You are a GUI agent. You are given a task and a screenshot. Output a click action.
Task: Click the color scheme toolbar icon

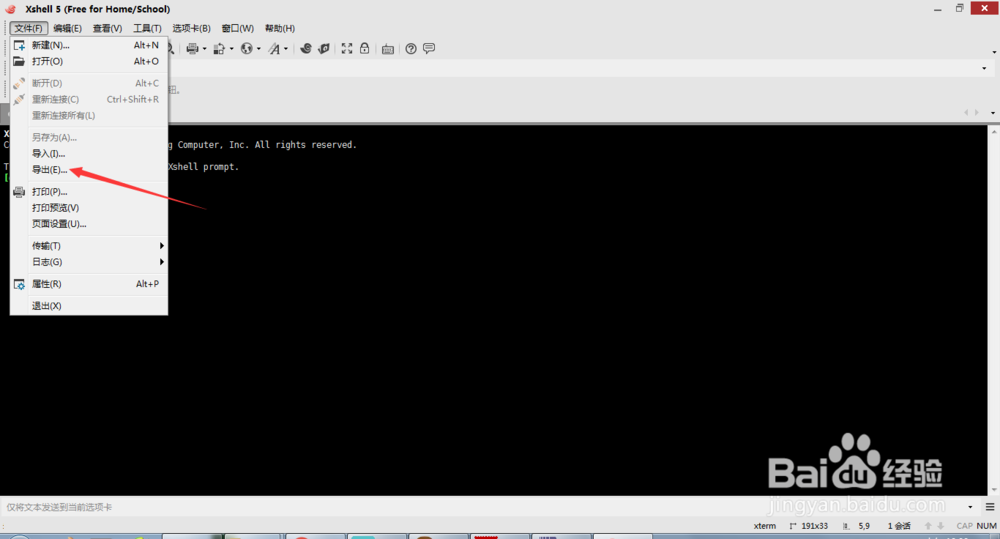219,48
